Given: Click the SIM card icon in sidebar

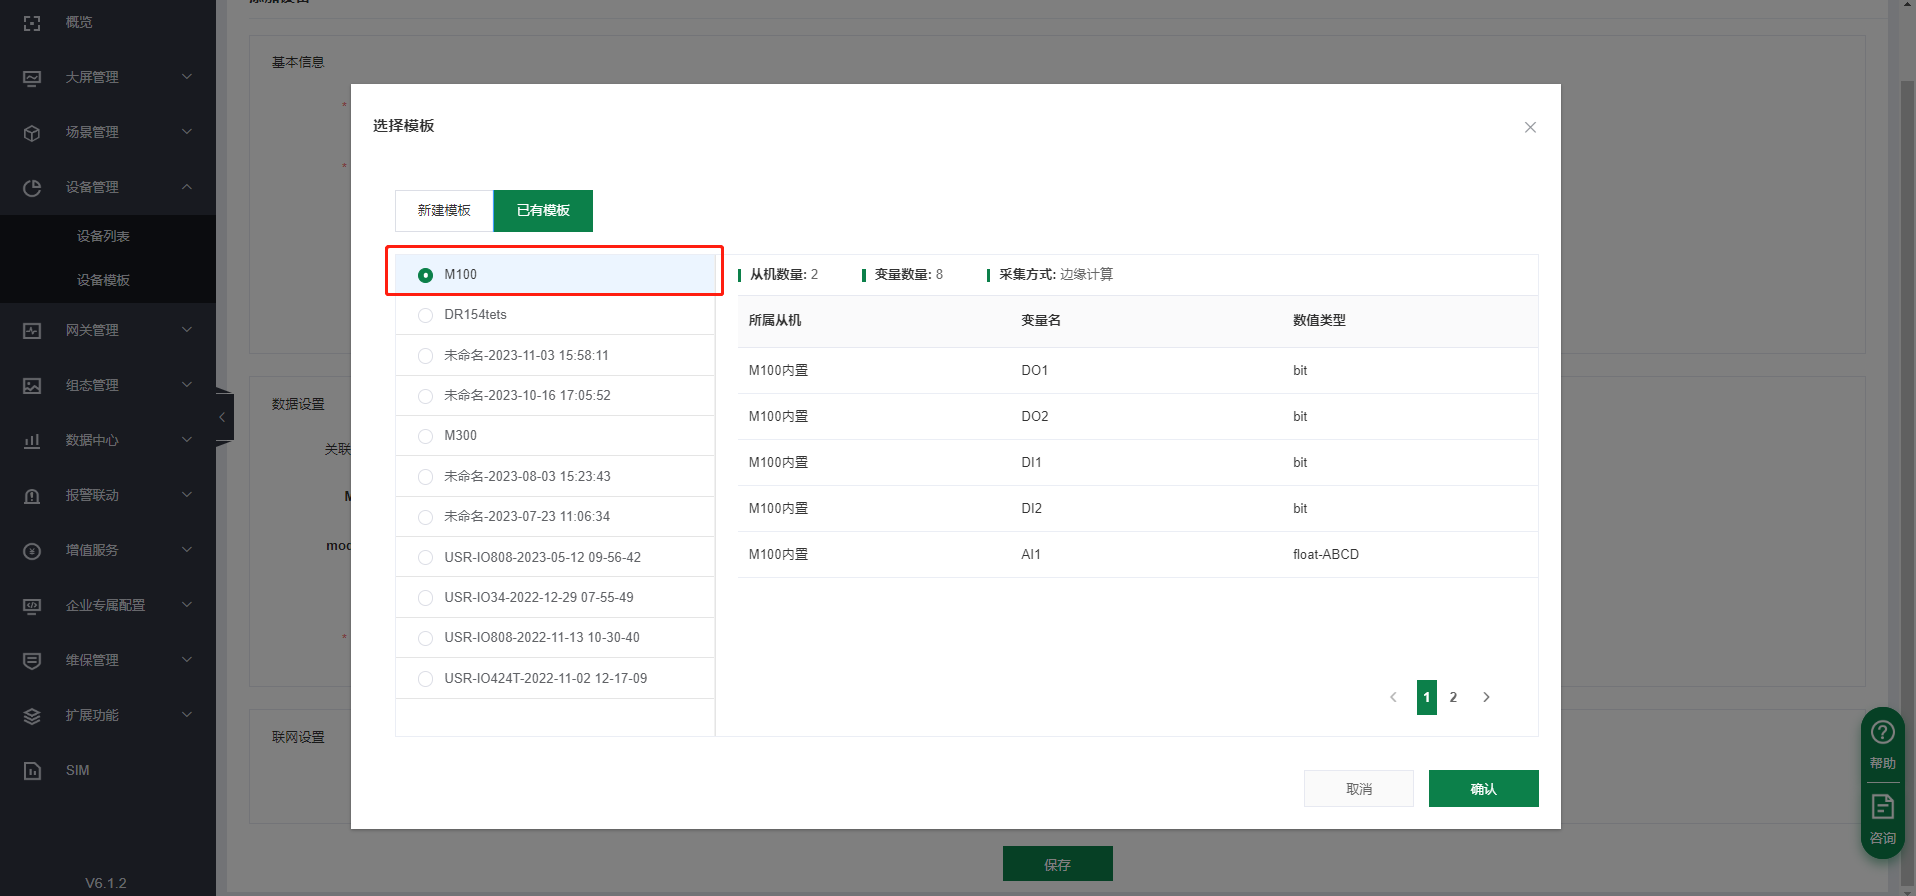Looking at the screenshot, I should [x=32, y=770].
